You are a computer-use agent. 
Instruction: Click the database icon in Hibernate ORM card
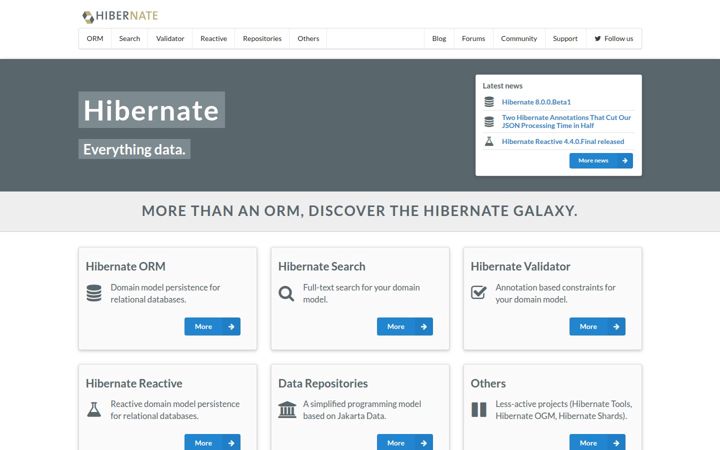coord(94,293)
